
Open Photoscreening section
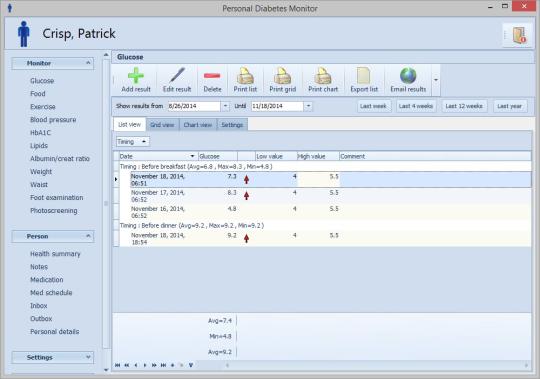click(x=54, y=211)
